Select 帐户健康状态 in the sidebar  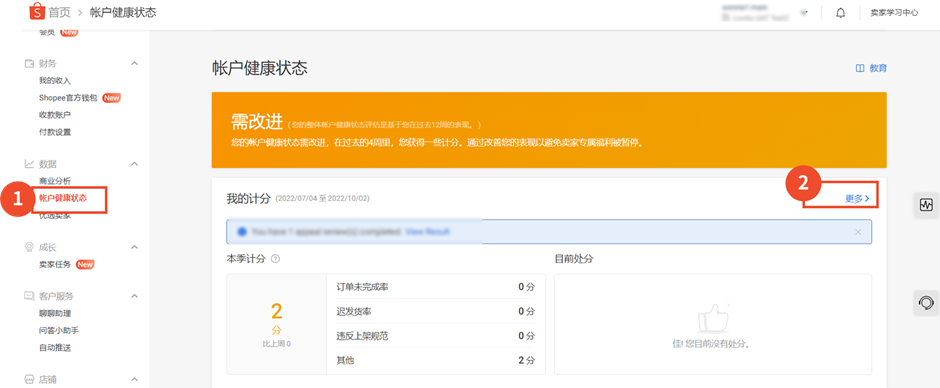click(x=63, y=198)
